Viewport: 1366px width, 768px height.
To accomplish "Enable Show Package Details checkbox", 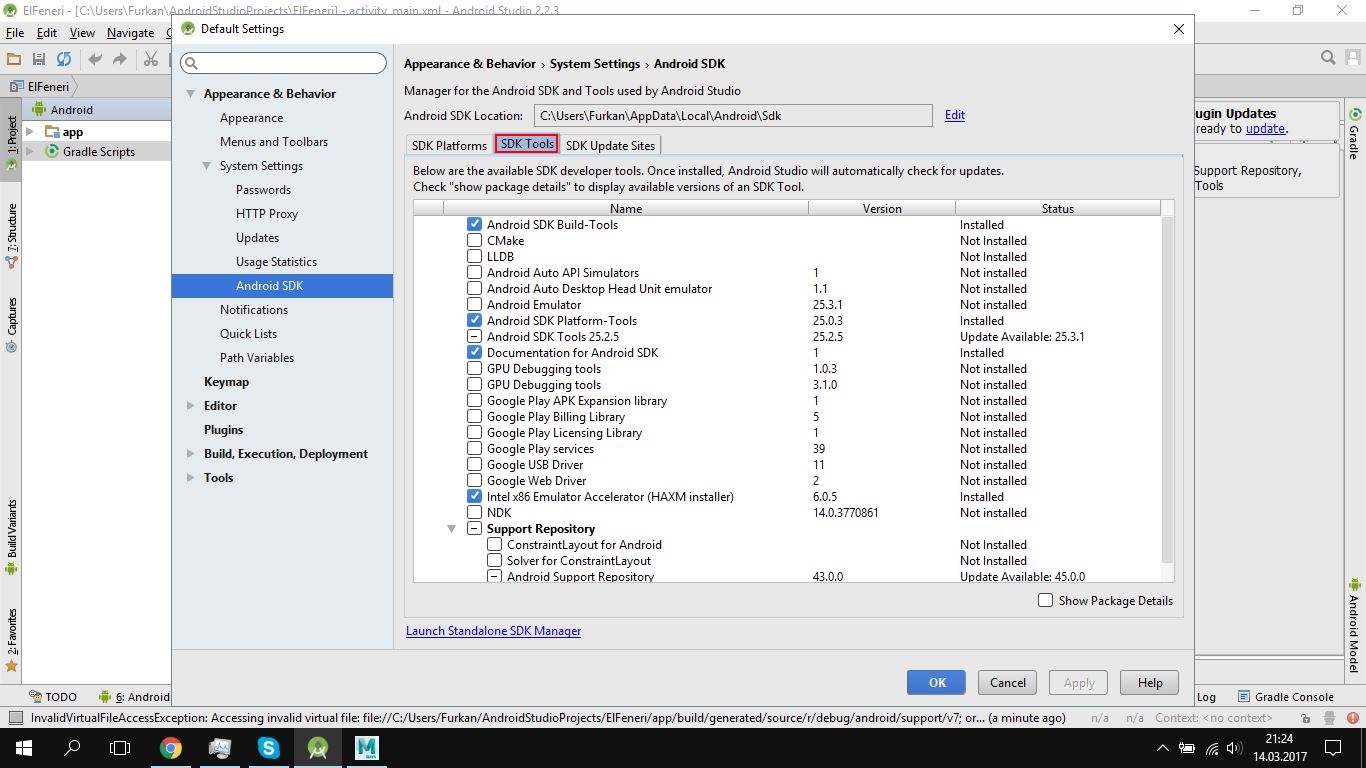I will tap(1045, 601).
